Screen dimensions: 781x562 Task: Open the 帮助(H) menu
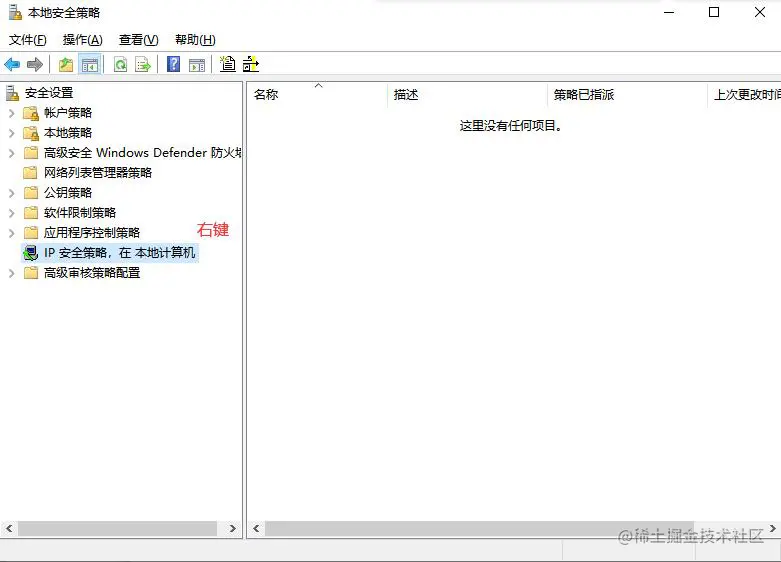click(x=195, y=40)
